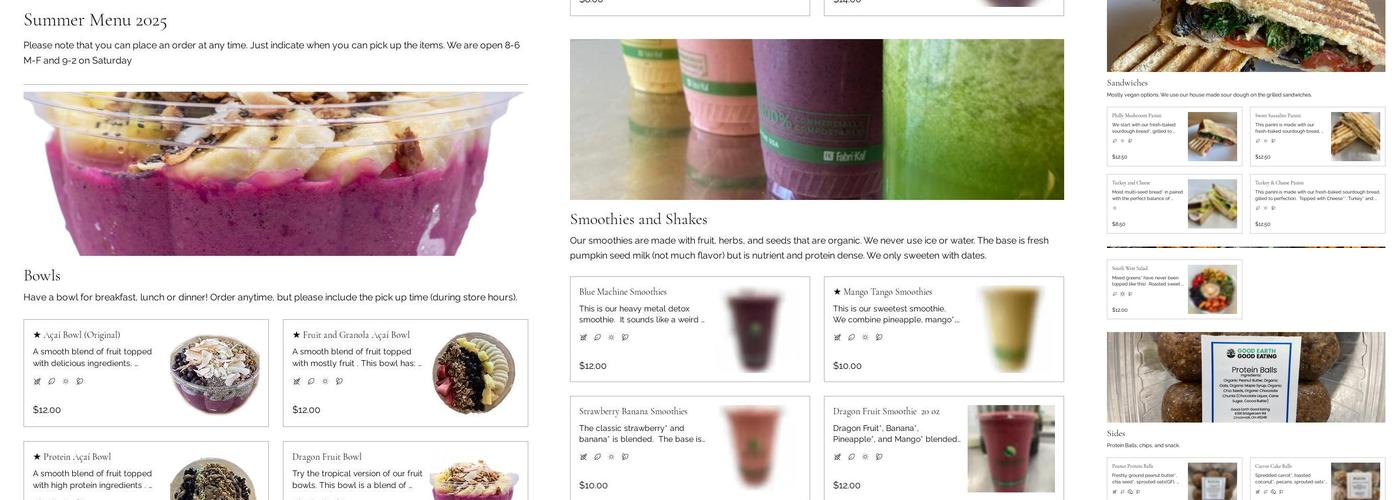Click the sun-shaped icon on Fruit and Granola Açaí Bowl

coord(325,381)
